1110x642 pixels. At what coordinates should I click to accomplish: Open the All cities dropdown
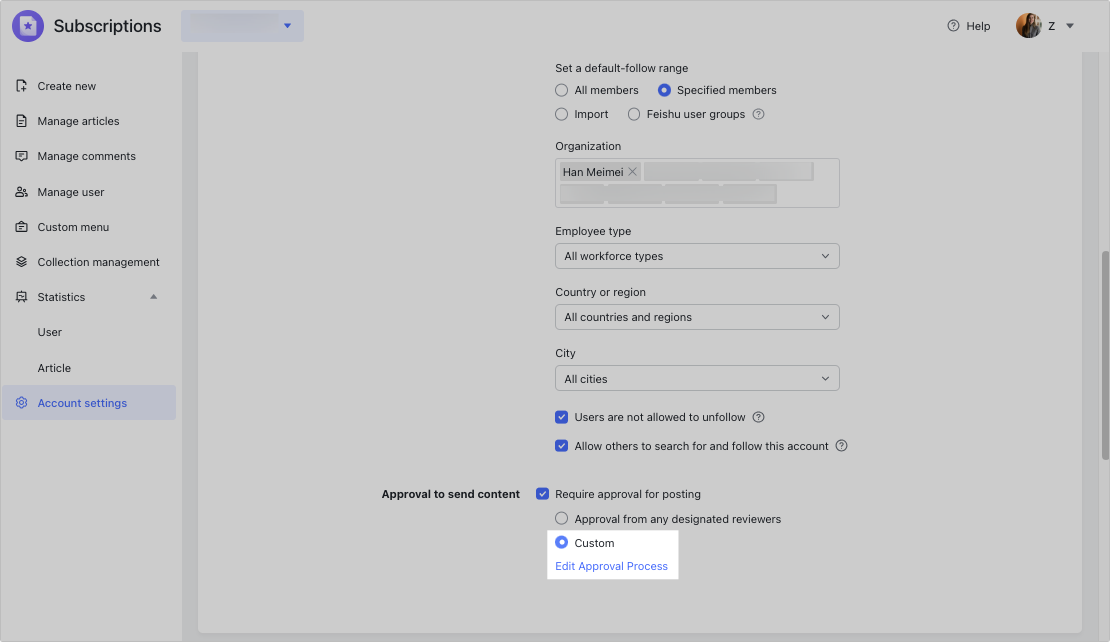point(697,379)
